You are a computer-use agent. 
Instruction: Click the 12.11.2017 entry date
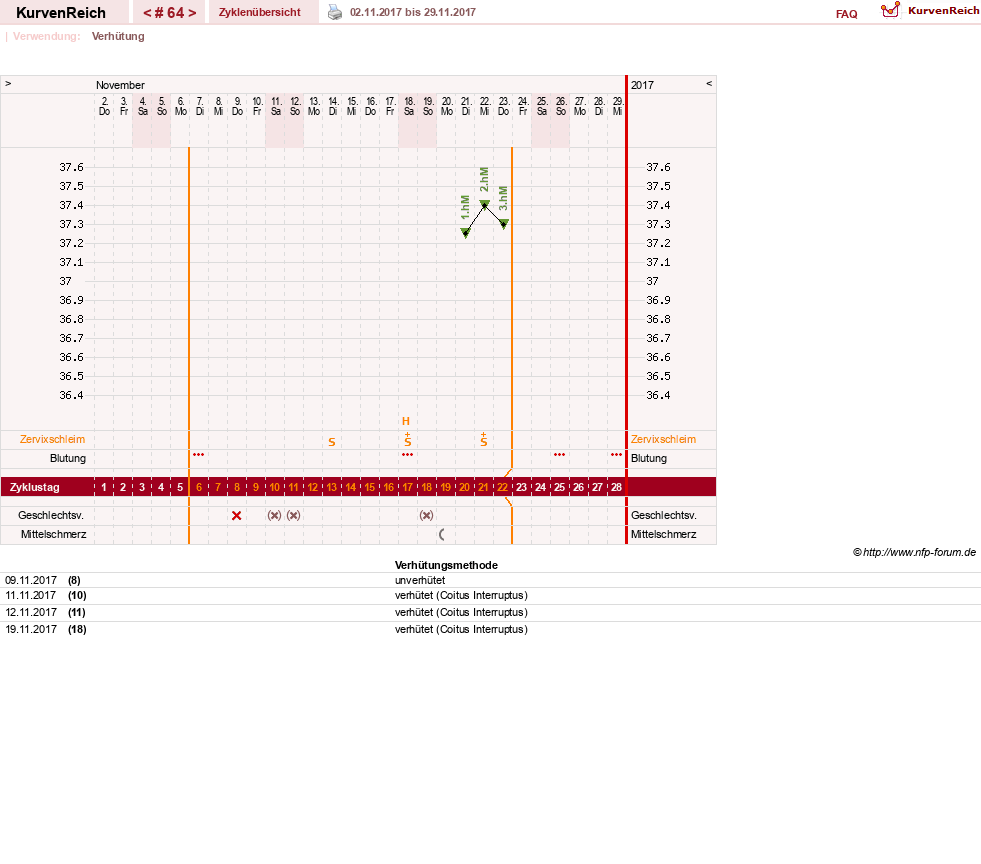tap(31, 612)
